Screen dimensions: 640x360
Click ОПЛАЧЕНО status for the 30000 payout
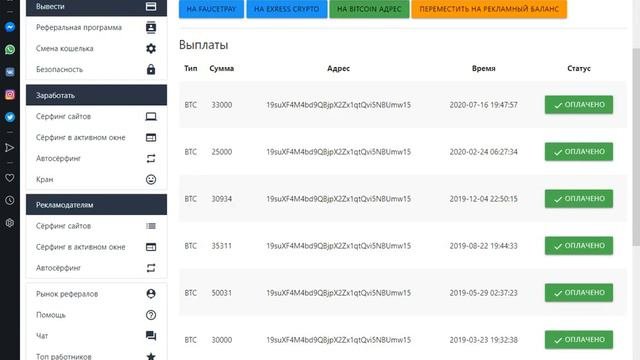pos(579,340)
